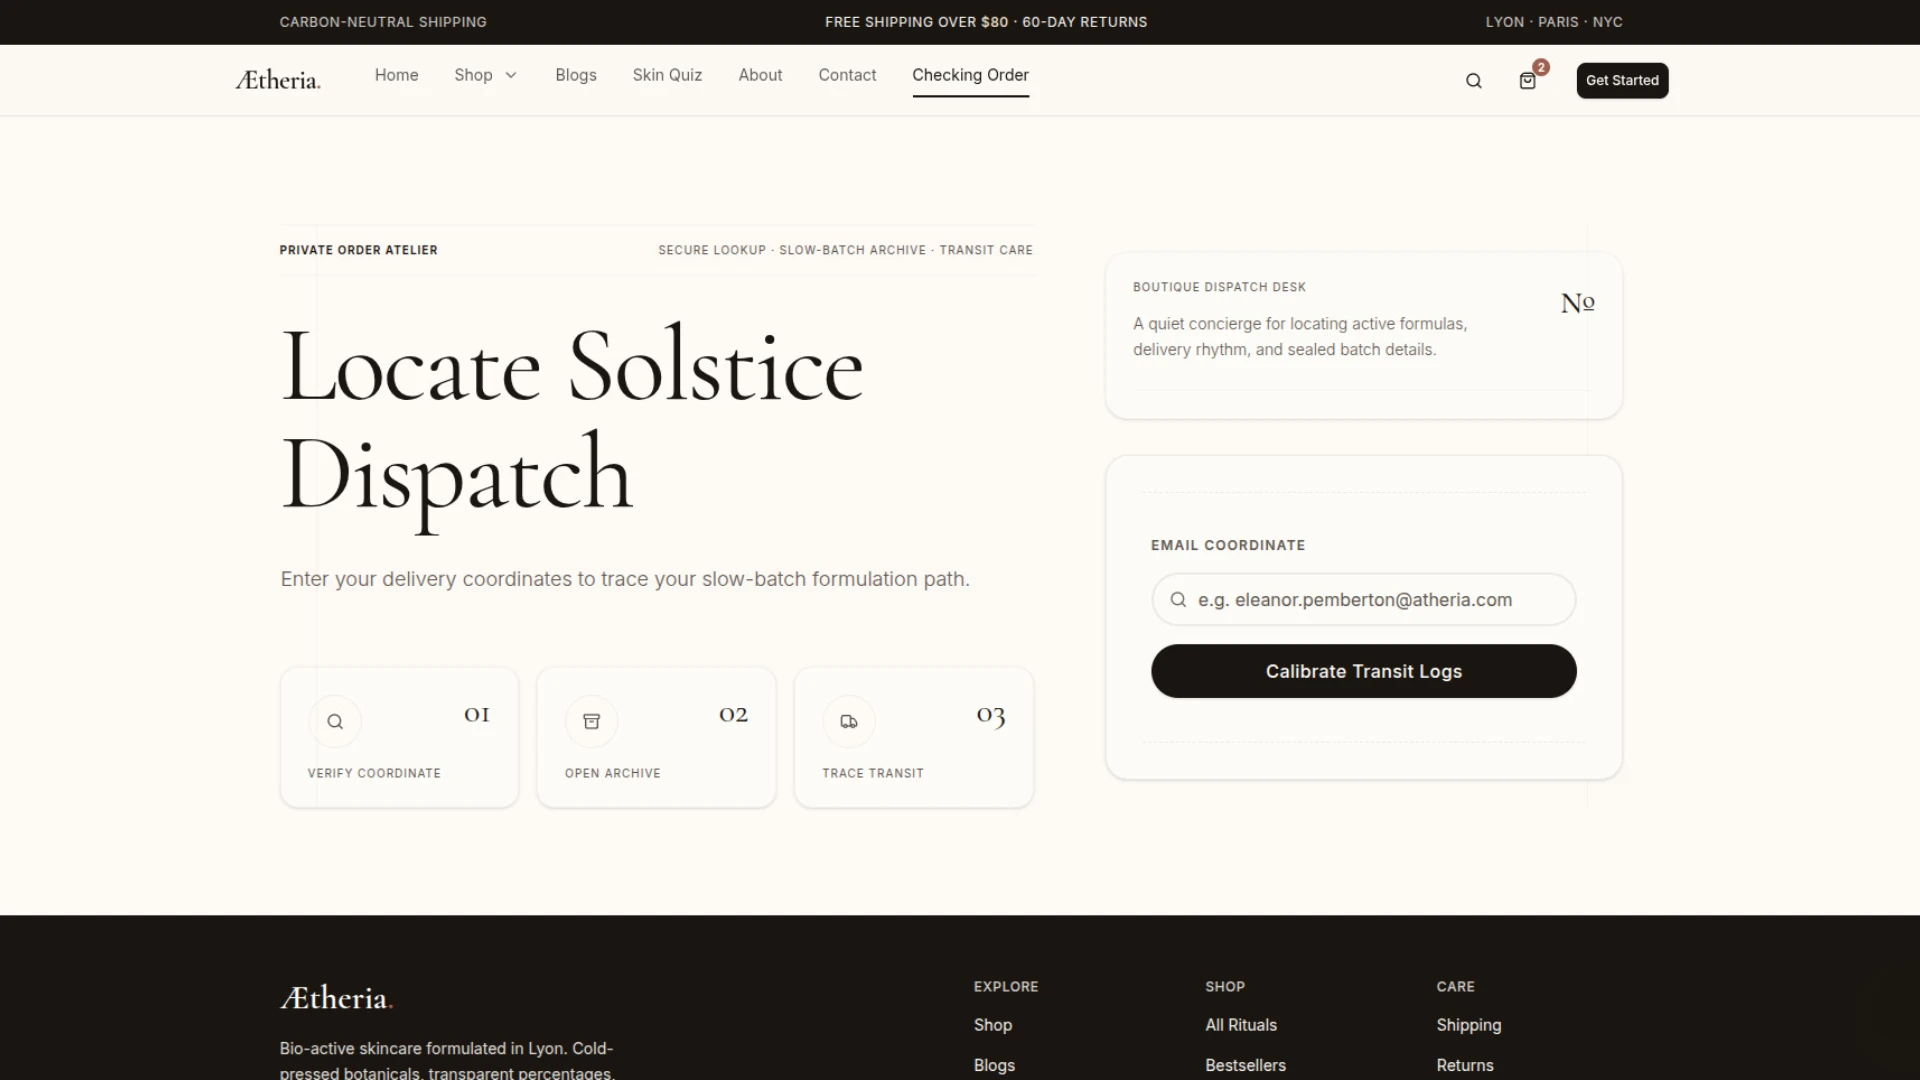Click the search icon inside email field
The image size is (1920, 1080).
[x=1178, y=599]
